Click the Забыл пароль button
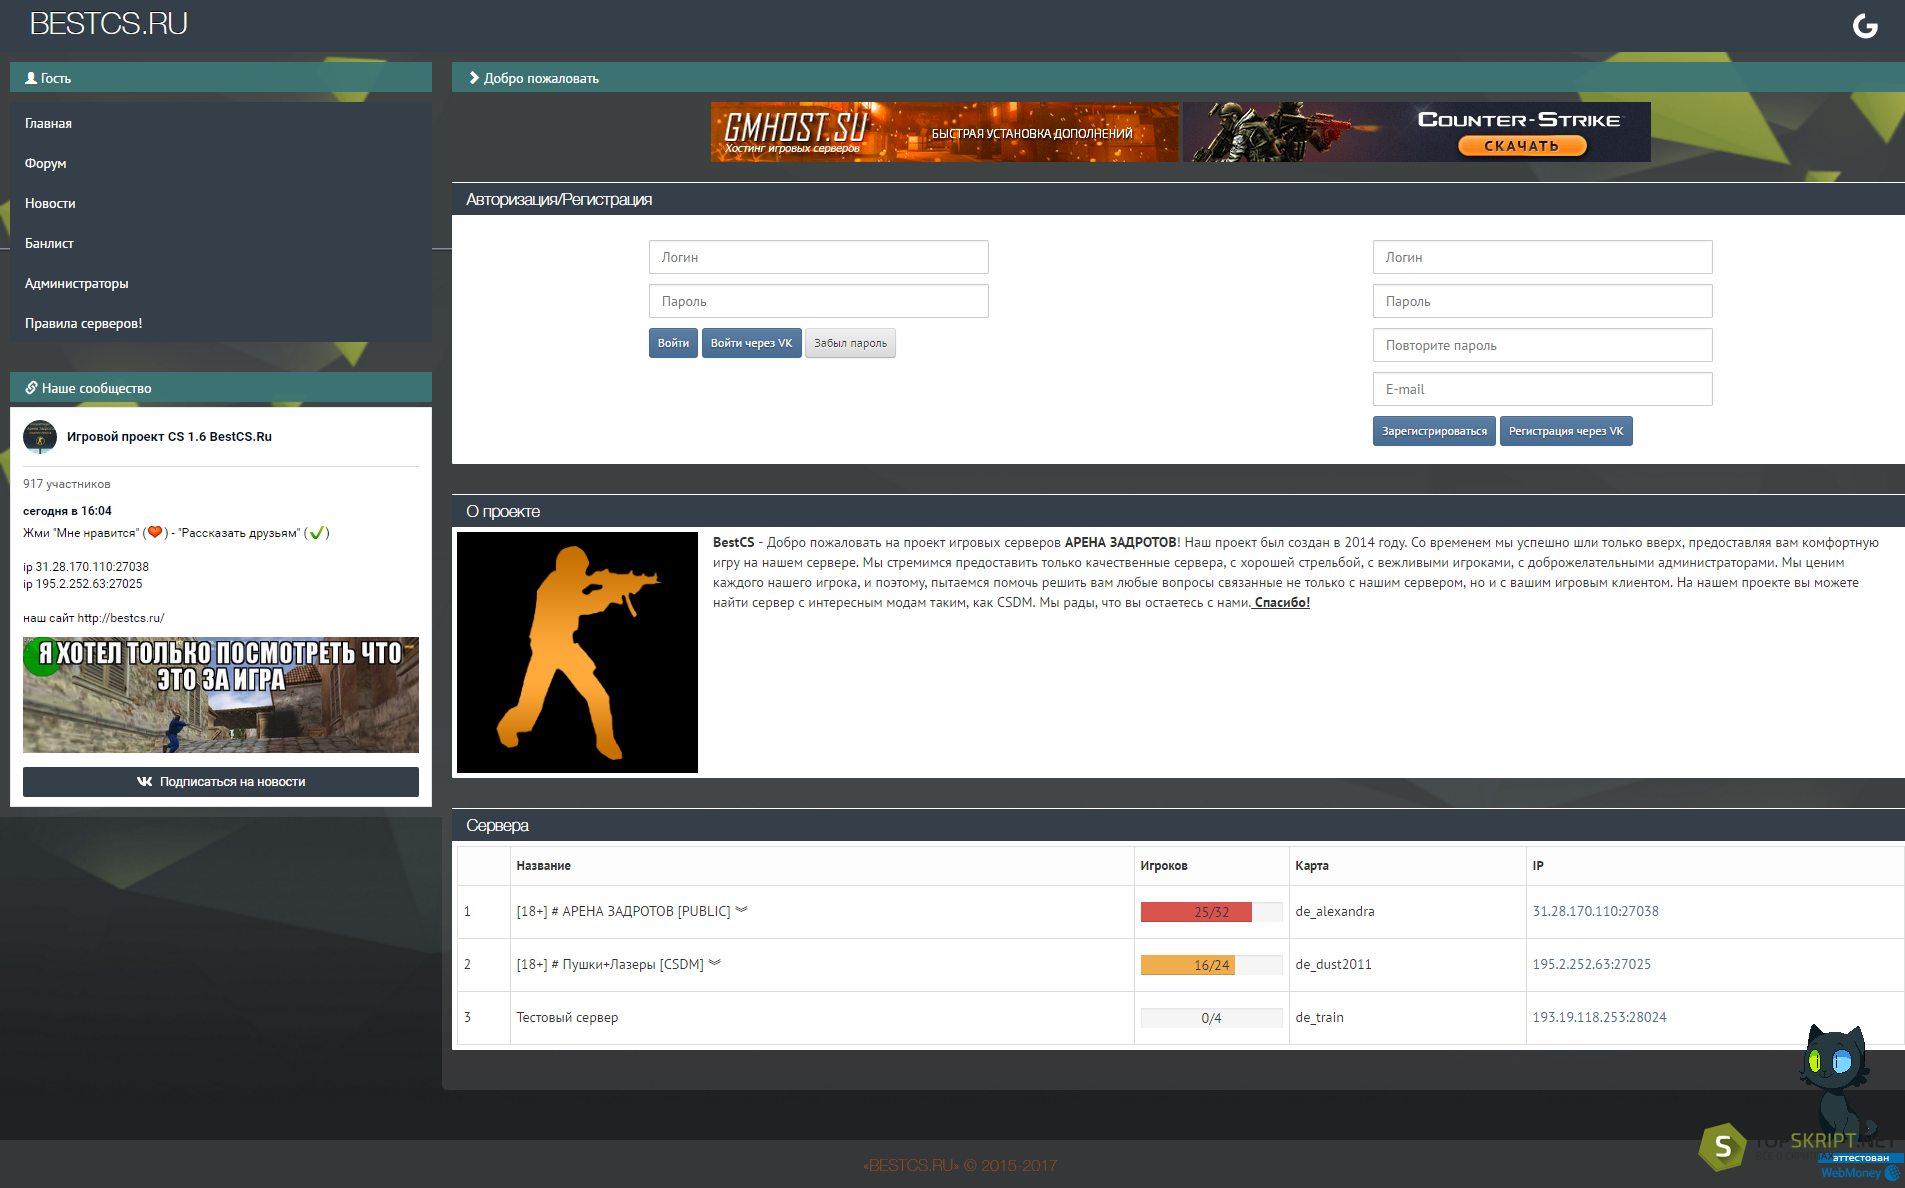This screenshot has width=1905, height=1188. (x=850, y=343)
